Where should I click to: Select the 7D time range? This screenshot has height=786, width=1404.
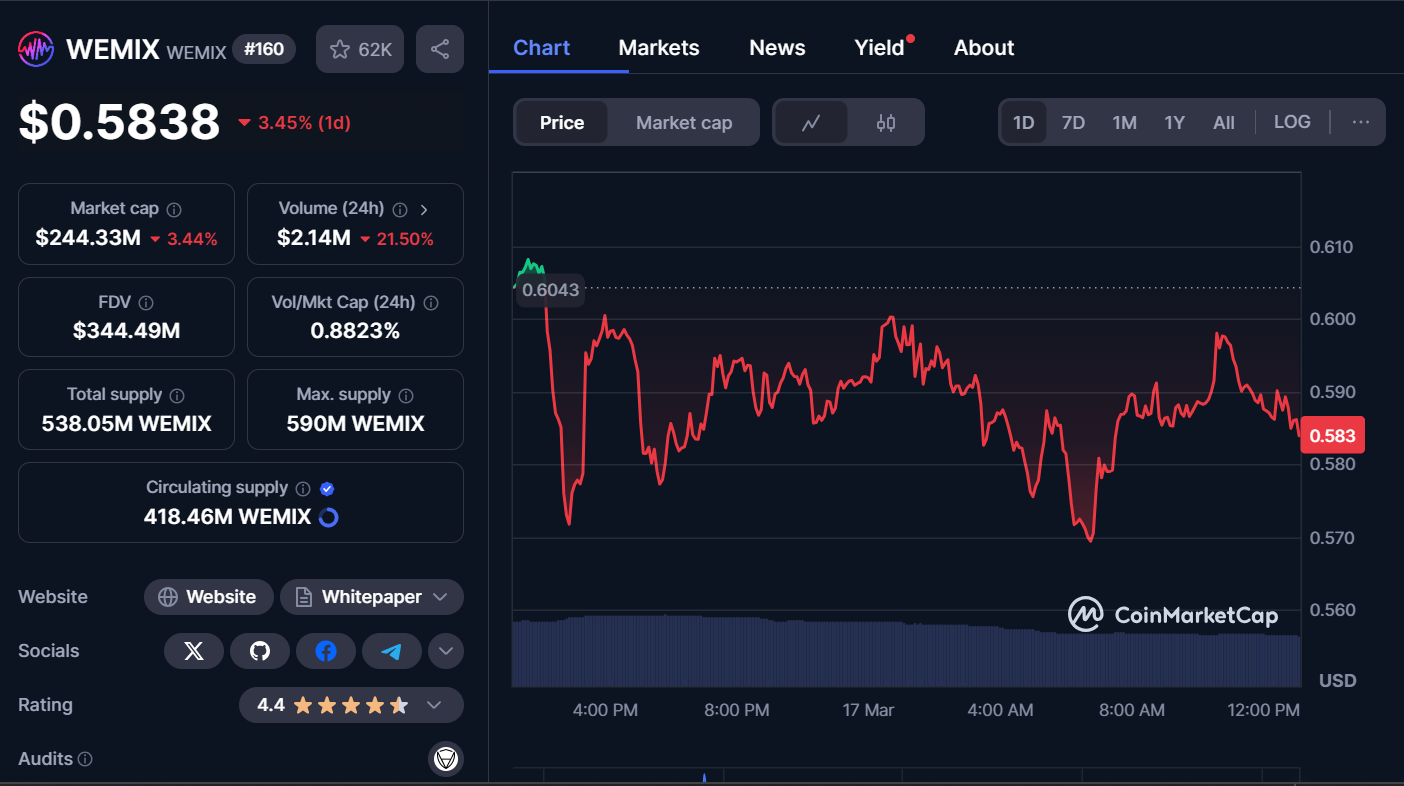pyautogui.click(x=1073, y=122)
